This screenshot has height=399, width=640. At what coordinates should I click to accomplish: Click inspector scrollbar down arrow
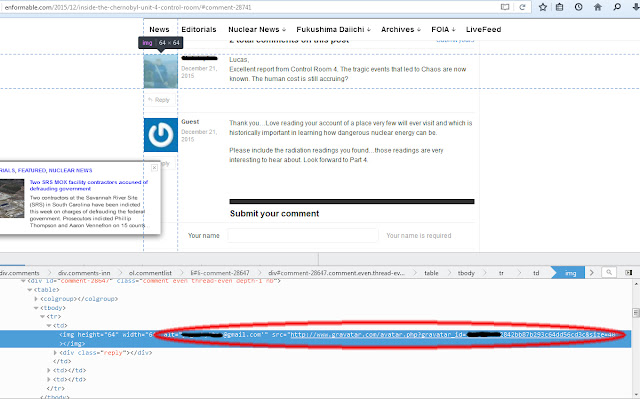click(636, 395)
